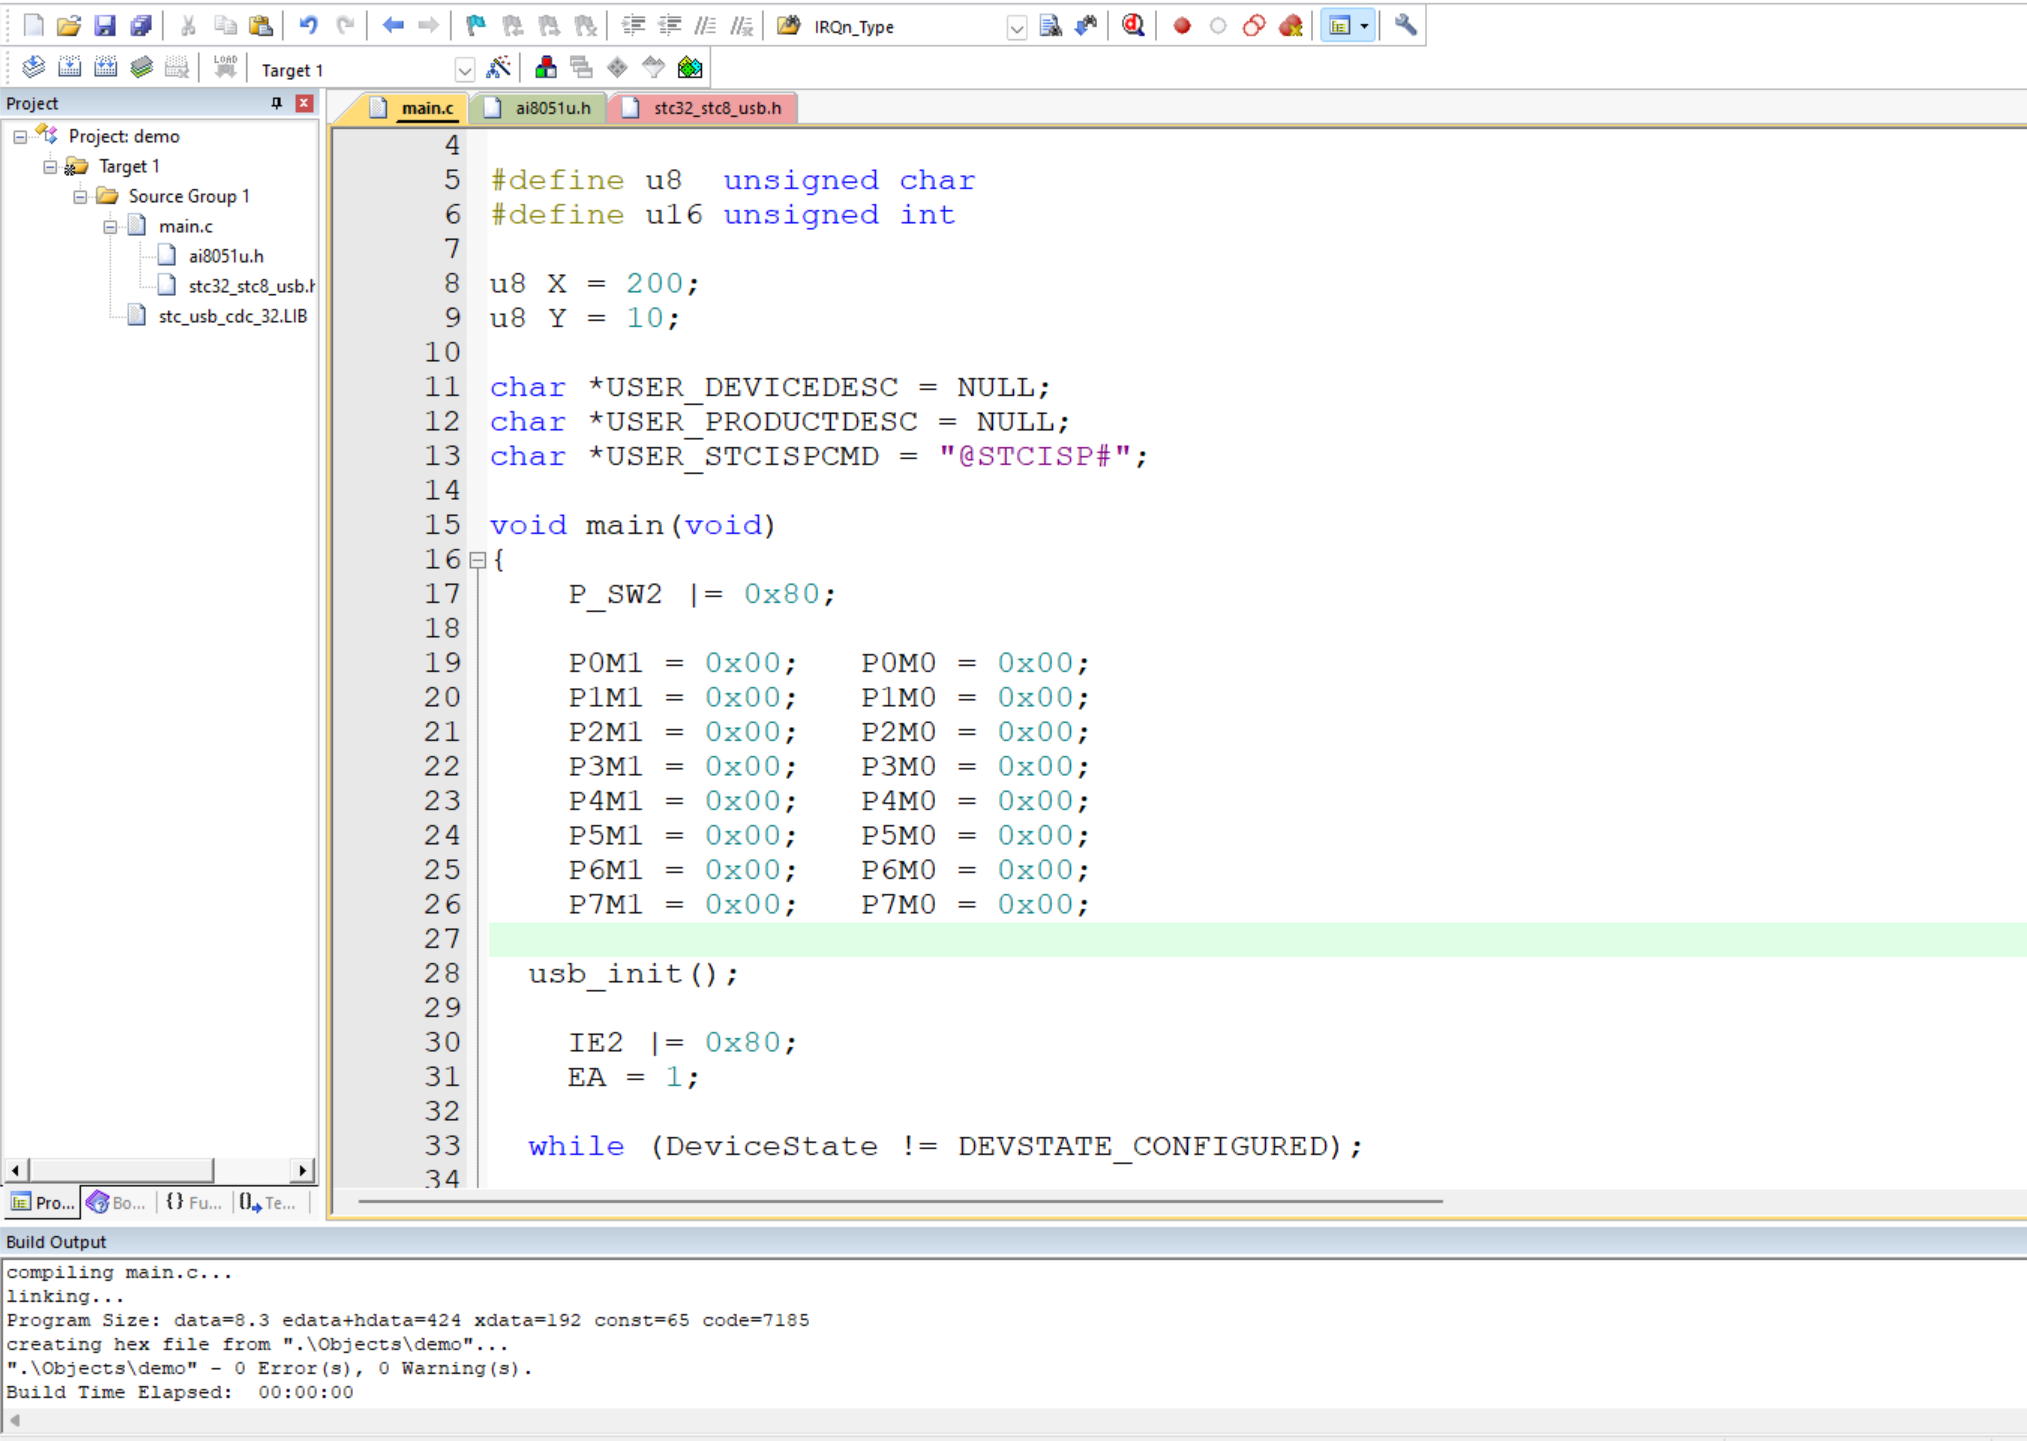Switch to the stc32_stc8_usb.h editor tab

[x=703, y=108]
